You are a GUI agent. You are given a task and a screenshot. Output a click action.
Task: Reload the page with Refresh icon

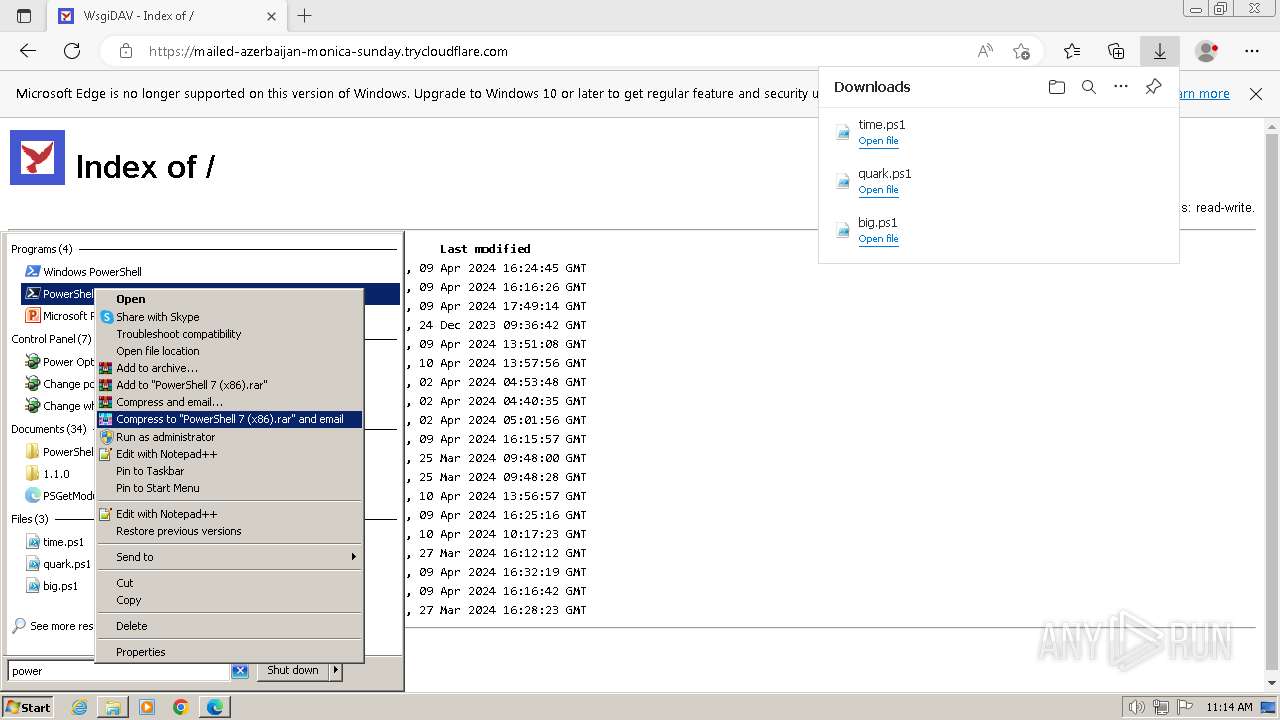pyautogui.click(x=72, y=51)
